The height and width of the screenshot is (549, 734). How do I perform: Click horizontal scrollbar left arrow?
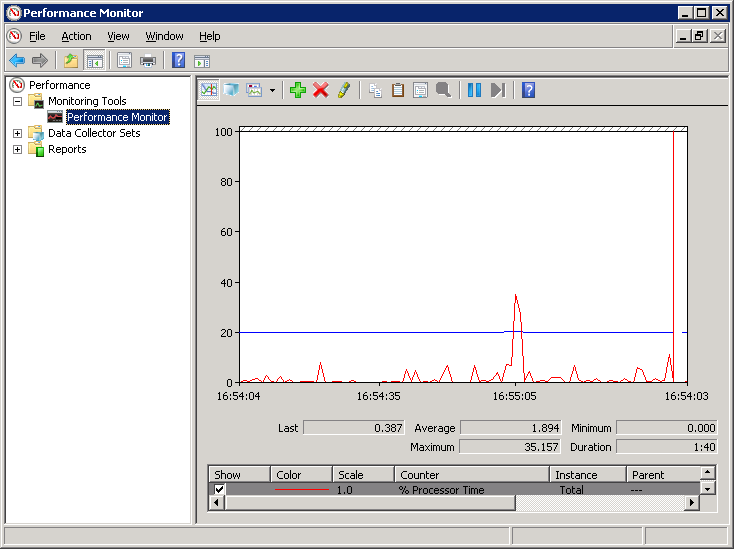pos(216,503)
